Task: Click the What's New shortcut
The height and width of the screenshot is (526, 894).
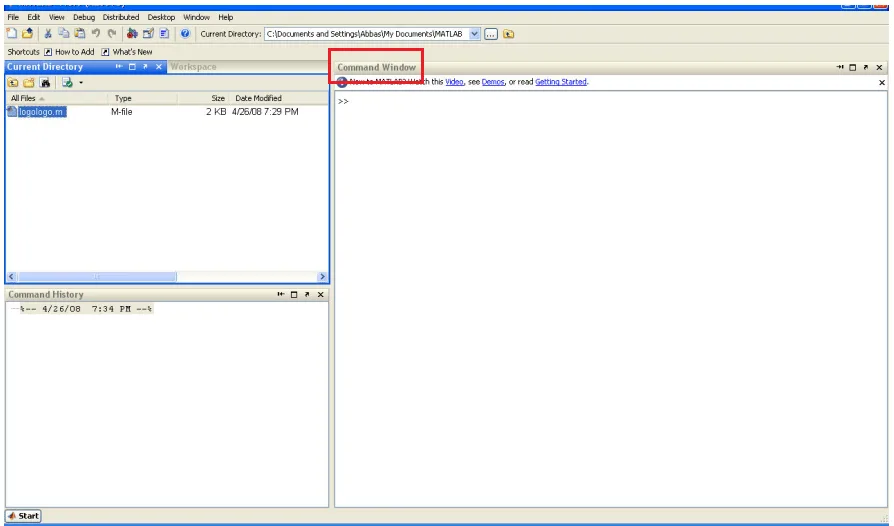Action: [127, 52]
